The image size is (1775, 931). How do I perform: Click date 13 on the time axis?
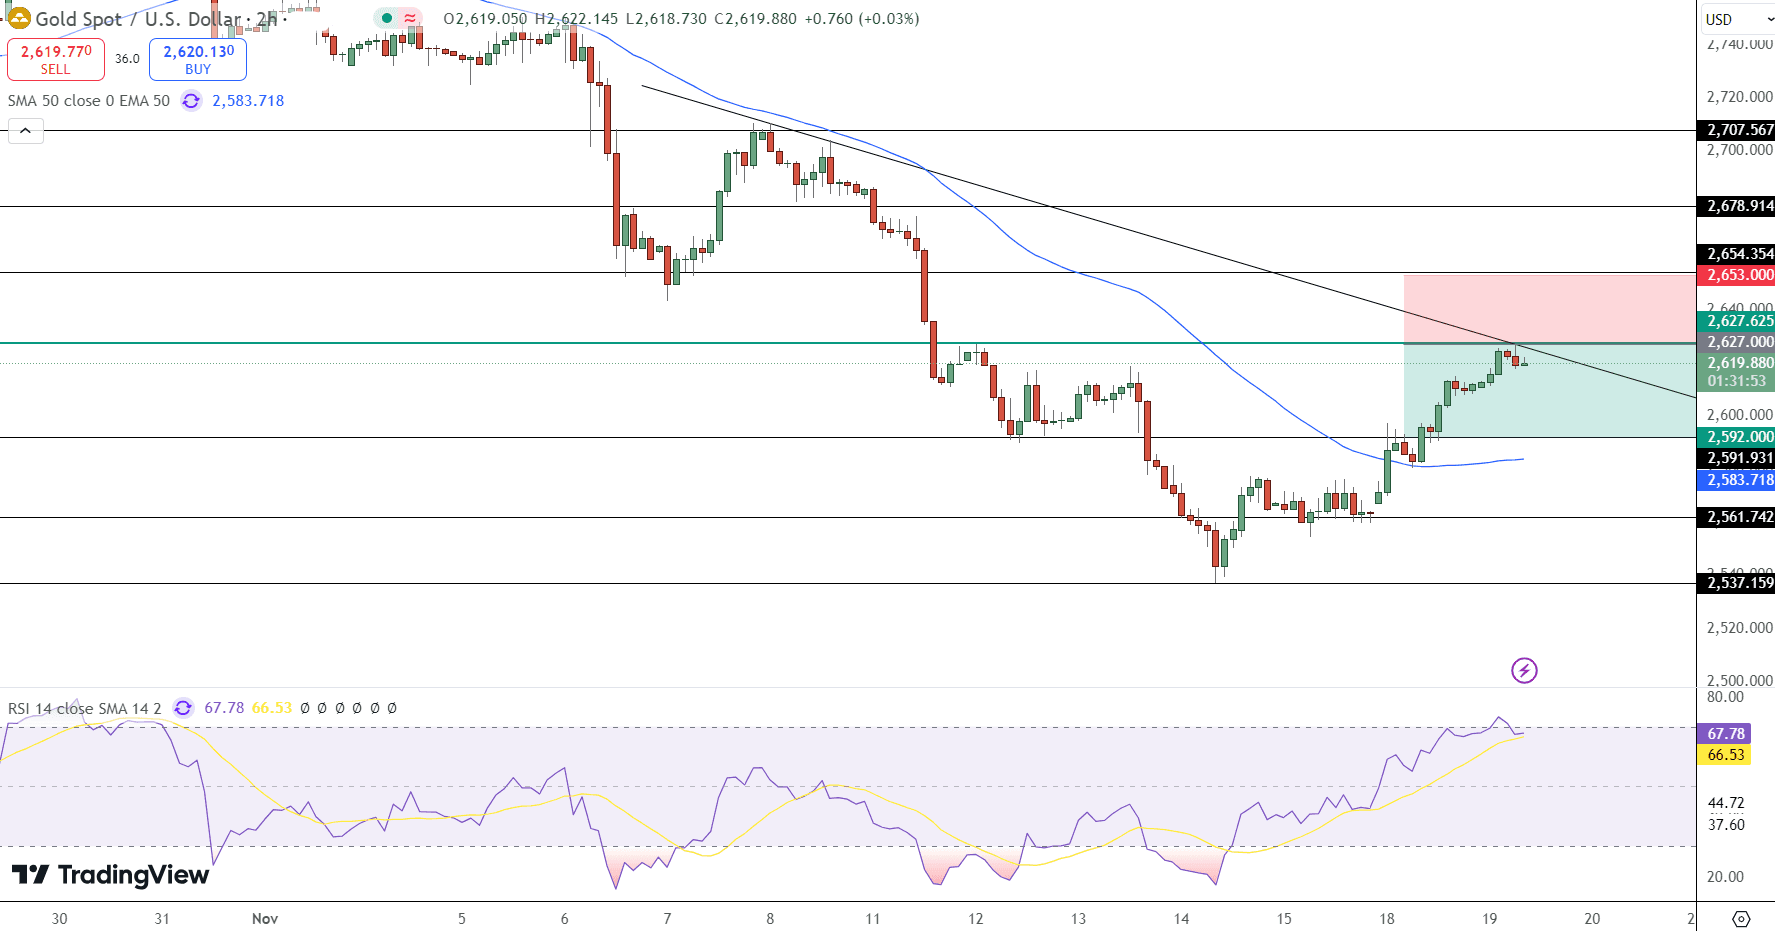(1078, 918)
